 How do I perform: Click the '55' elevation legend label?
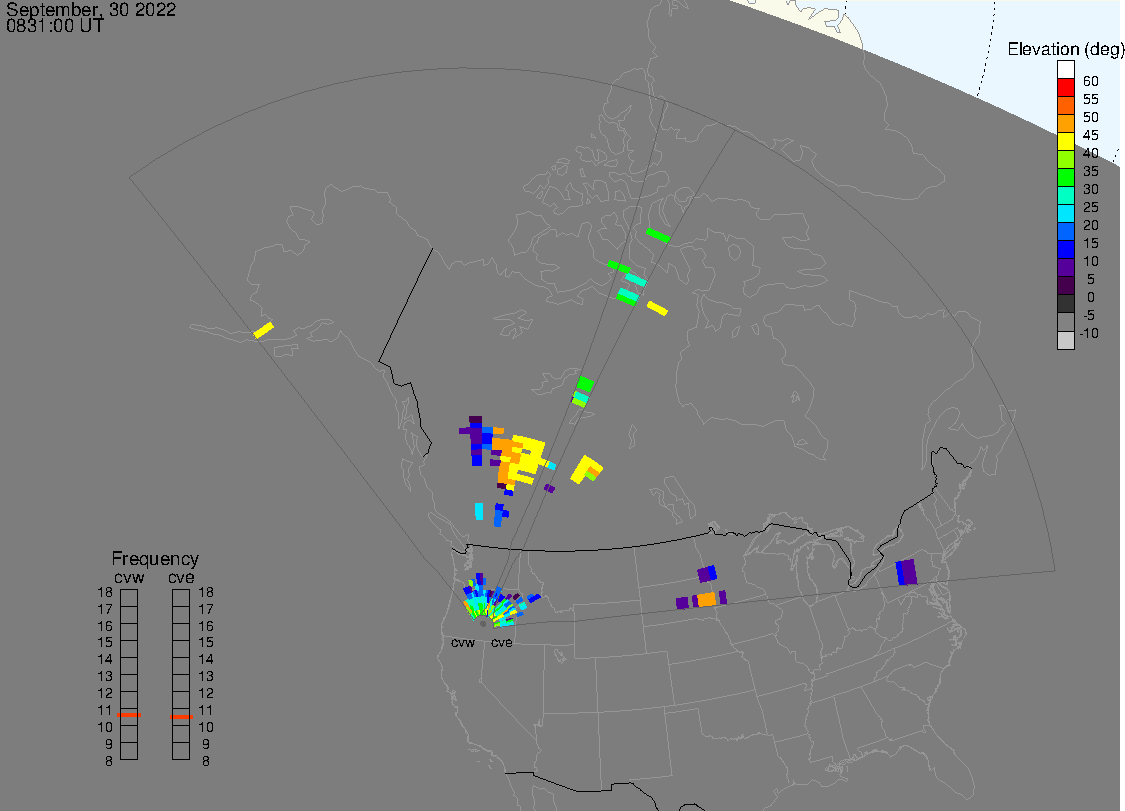pyautogui.click(x=1091, y=99)
